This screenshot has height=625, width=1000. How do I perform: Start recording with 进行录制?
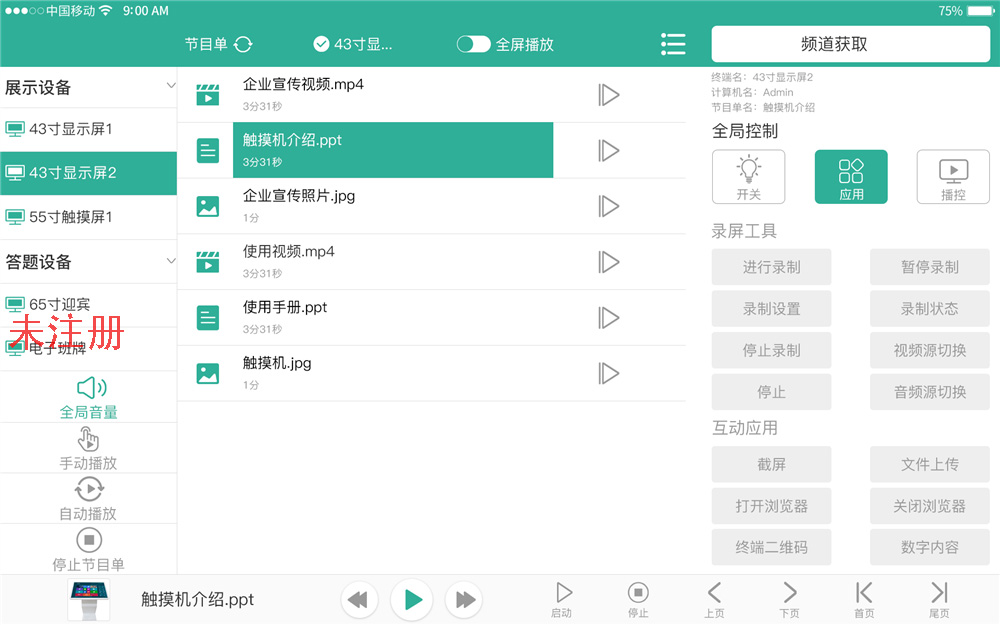click(x=771, y=267)
